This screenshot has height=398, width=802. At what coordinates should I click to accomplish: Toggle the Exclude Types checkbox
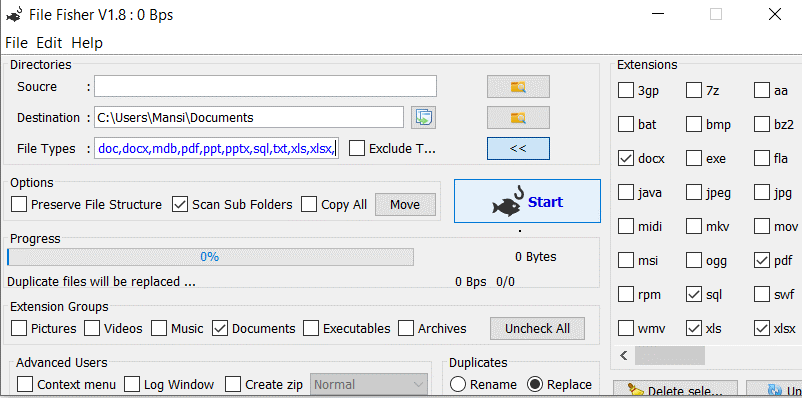(x=357, y=148)
